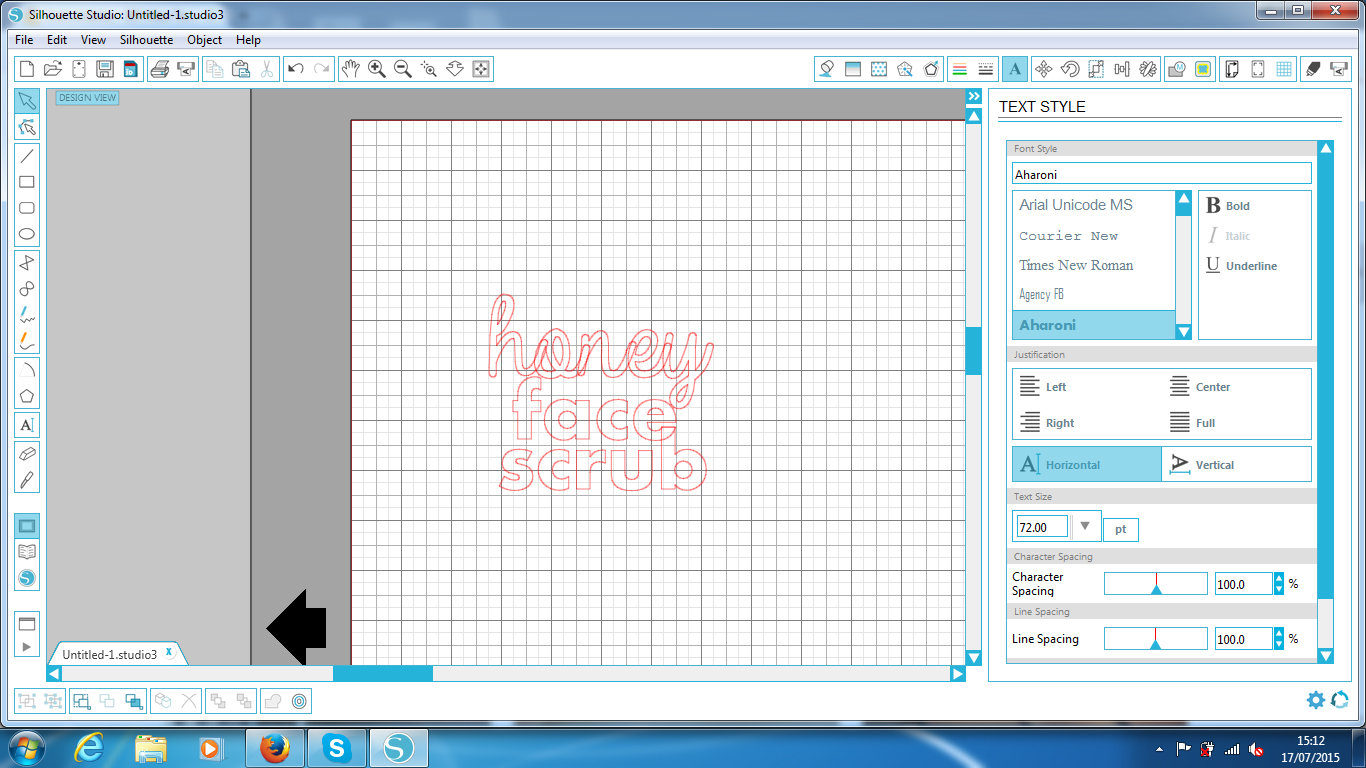This screenshot has width=1366, height=768.
Task: Open the Object menu
Action: pyautogui.click(x=204, y=40)
